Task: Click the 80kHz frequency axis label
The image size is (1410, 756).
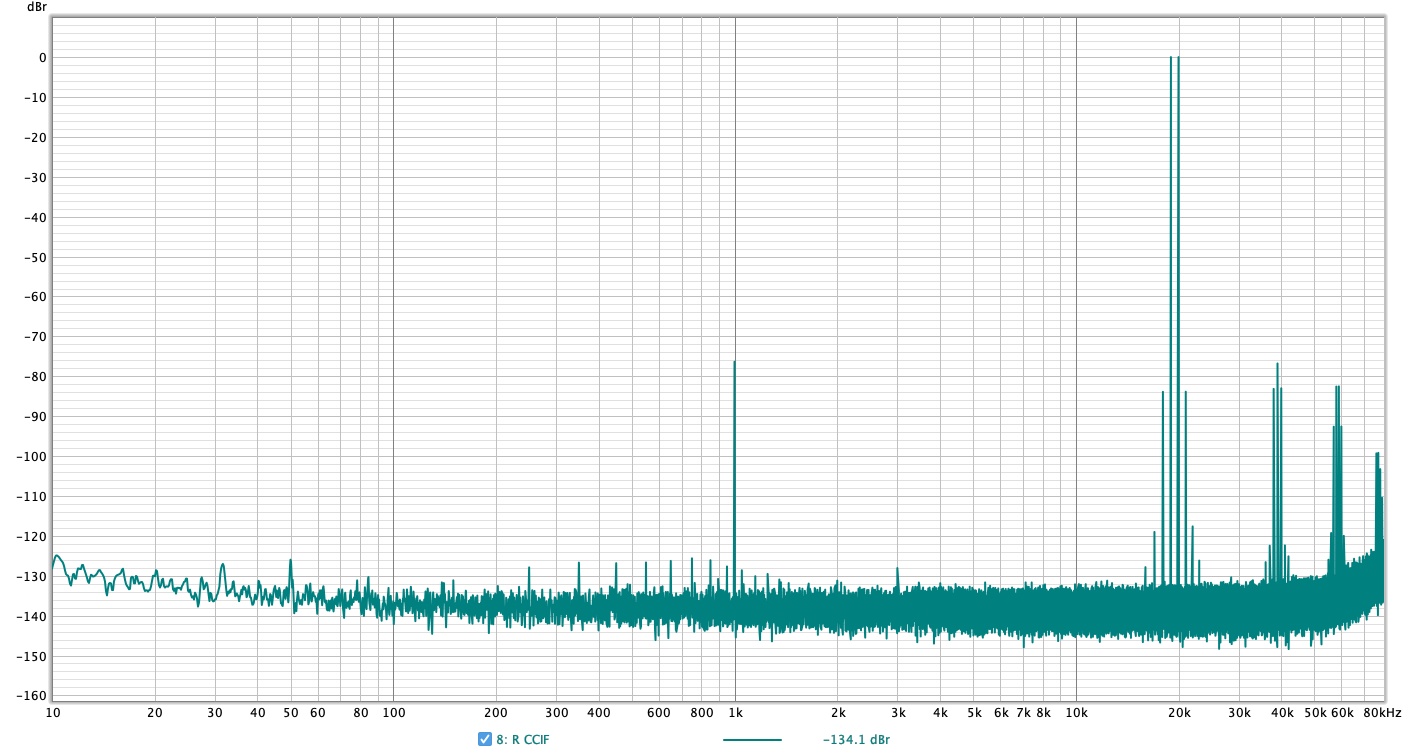Action: tap(1382, 713)
